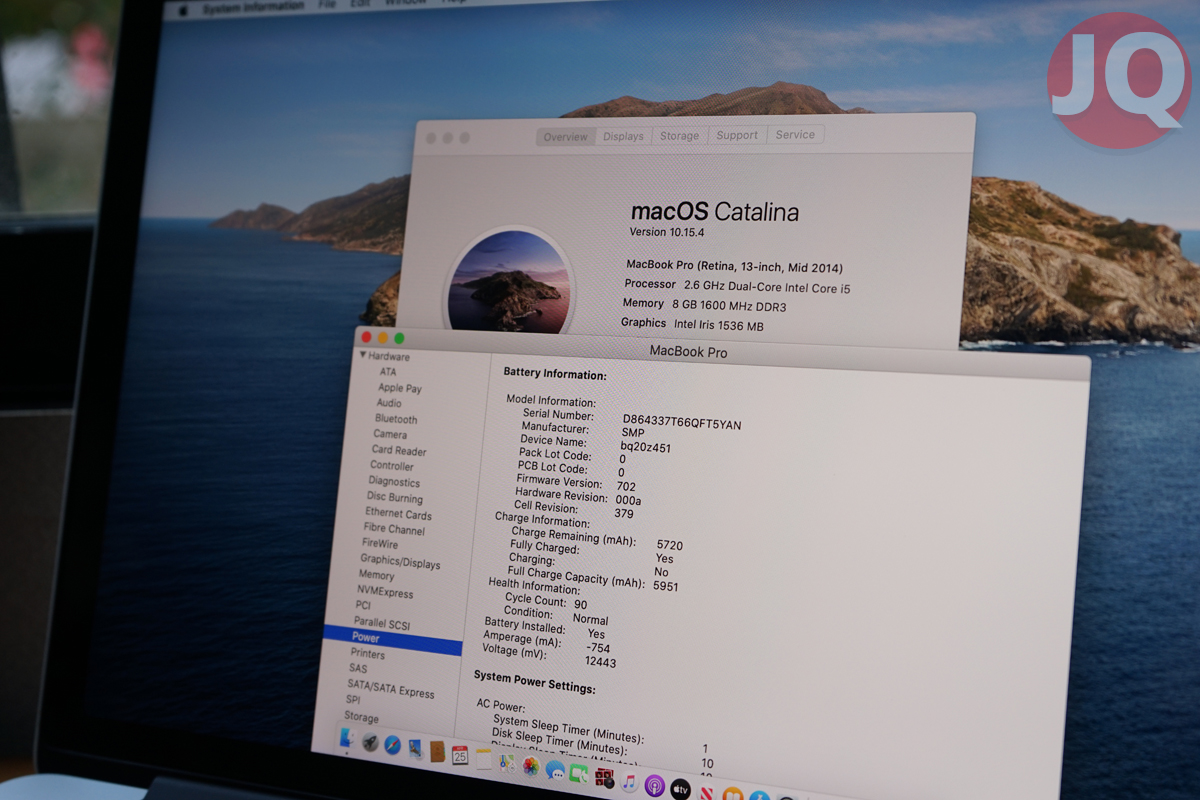
Task: Select PCI in sidebar
Action: pos(363,605)
